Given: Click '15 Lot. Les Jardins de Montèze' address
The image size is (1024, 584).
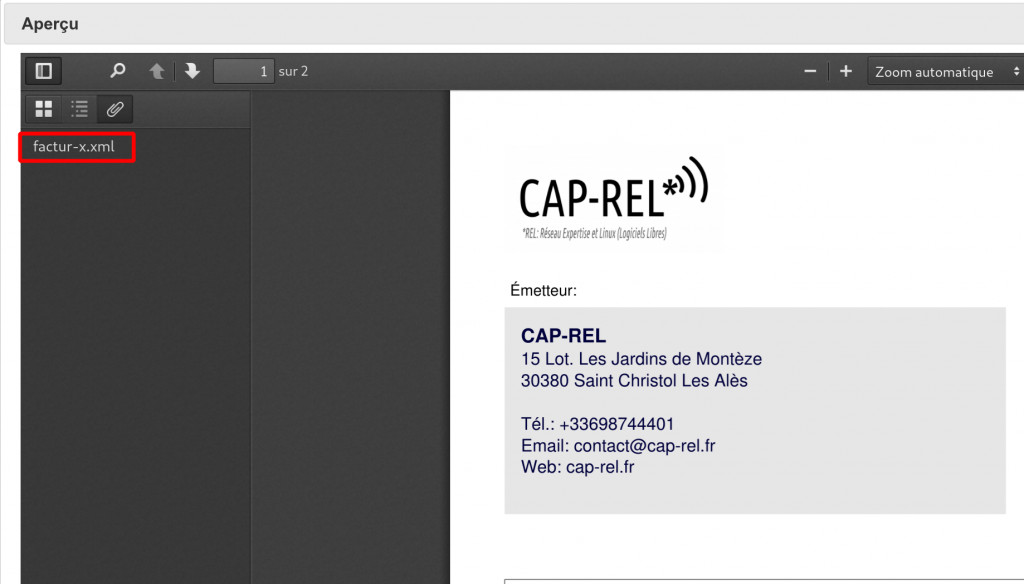Looking at the screenshot, I should (641, 359).
